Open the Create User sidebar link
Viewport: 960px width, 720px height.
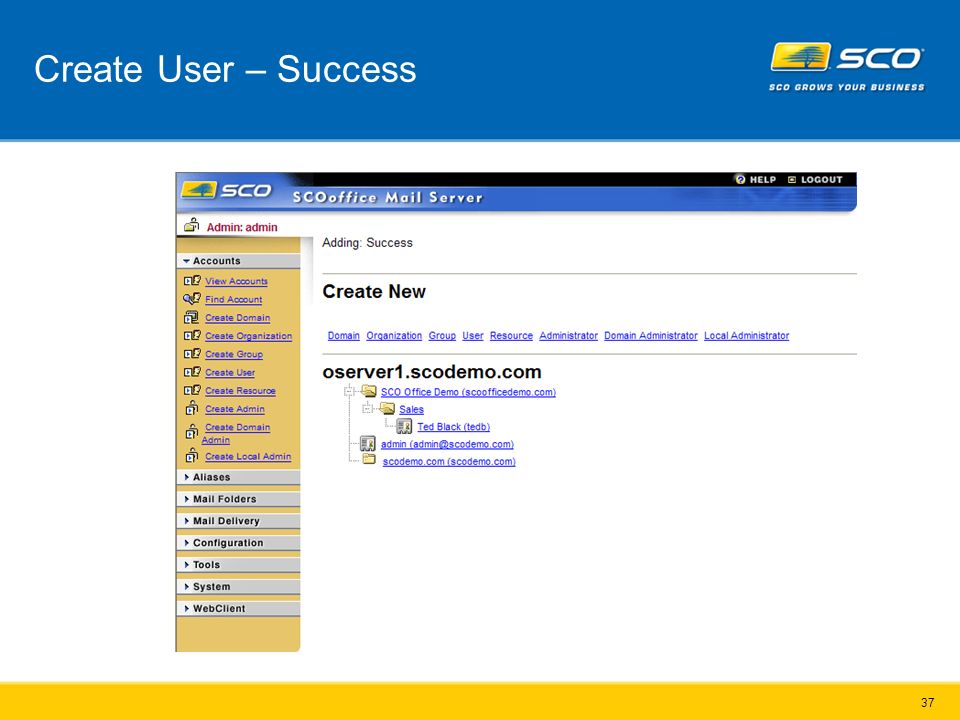coord(230,372)
